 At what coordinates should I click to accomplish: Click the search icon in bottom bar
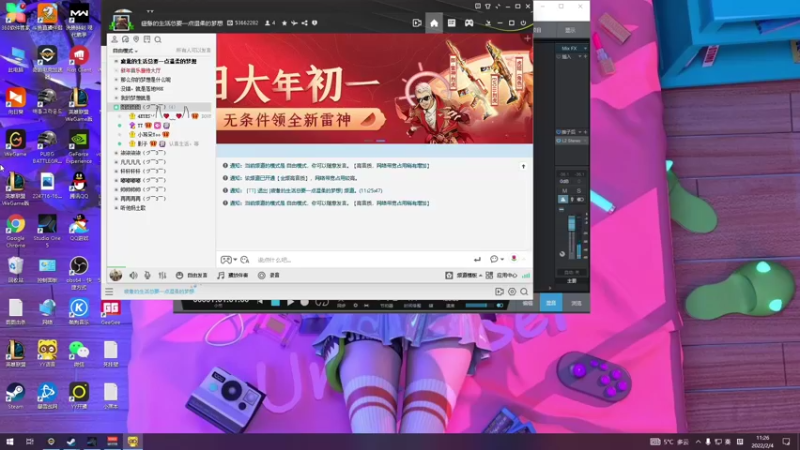click(524, 291)
